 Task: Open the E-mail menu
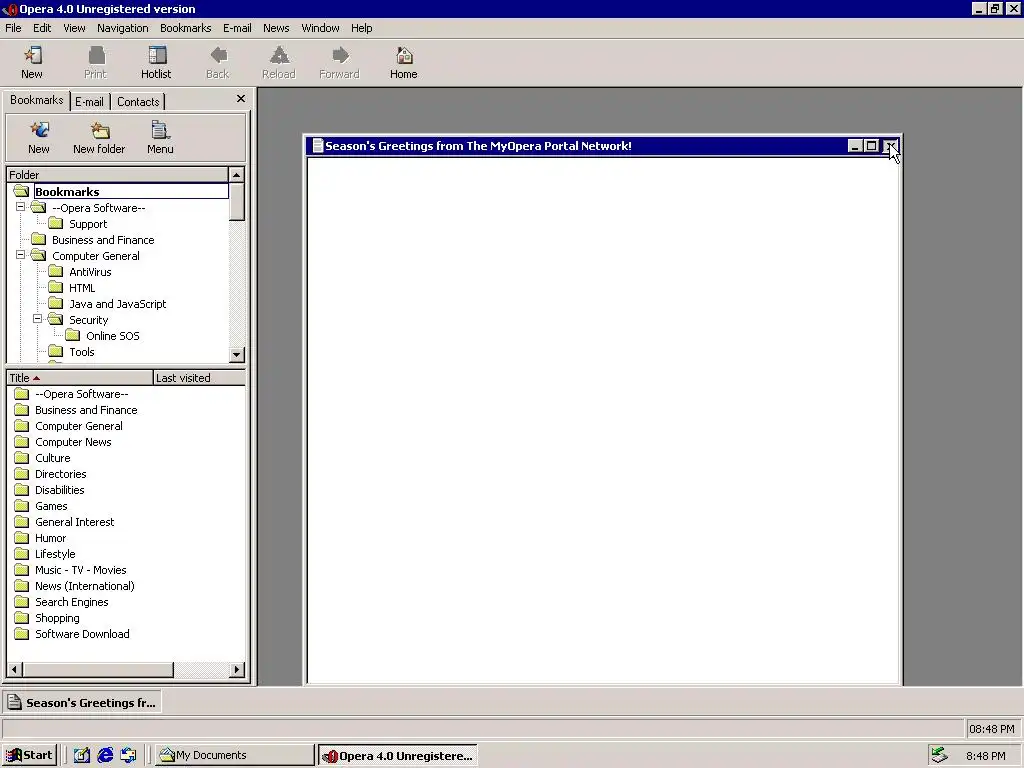(237, 28)
